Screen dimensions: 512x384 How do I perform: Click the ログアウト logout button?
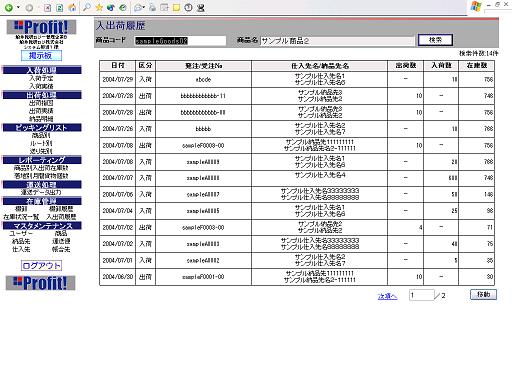41,266
